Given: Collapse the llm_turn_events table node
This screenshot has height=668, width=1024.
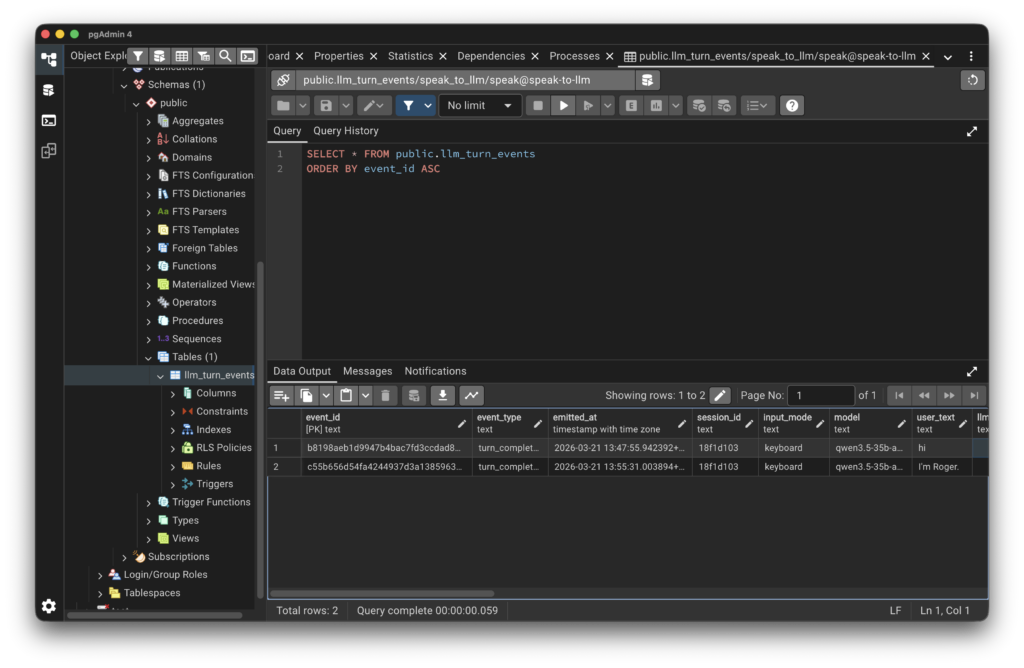Looking at the screenshot, I should pyautogui.click(x=160, y=375).
